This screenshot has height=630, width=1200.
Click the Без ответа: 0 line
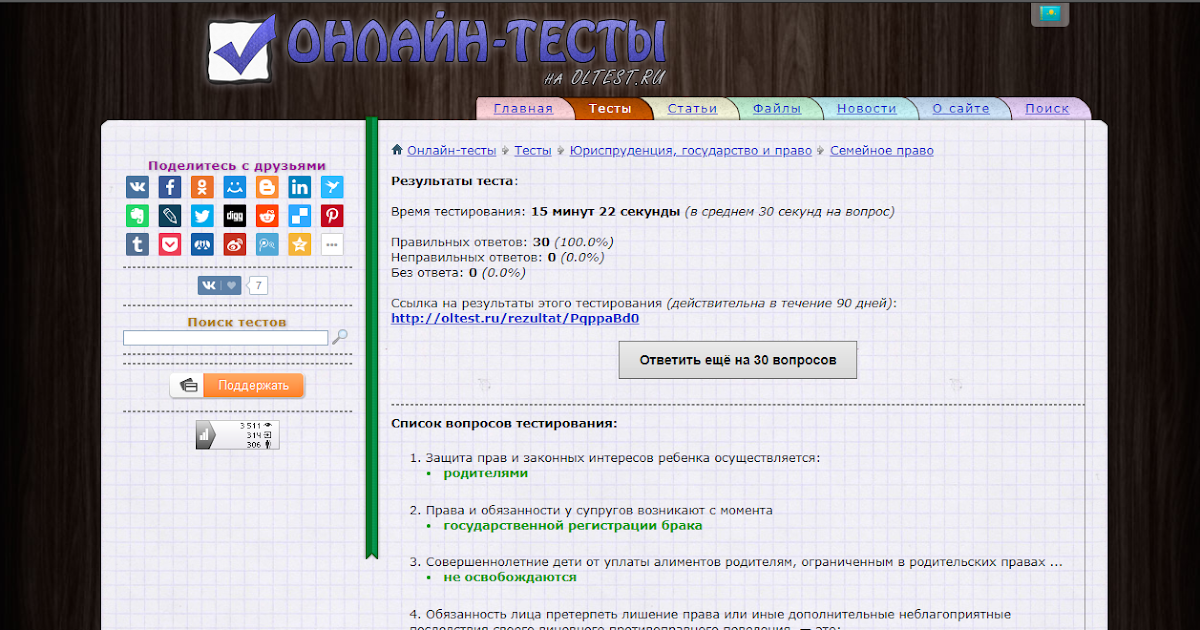pyautogui.click(x=458, y=272)
